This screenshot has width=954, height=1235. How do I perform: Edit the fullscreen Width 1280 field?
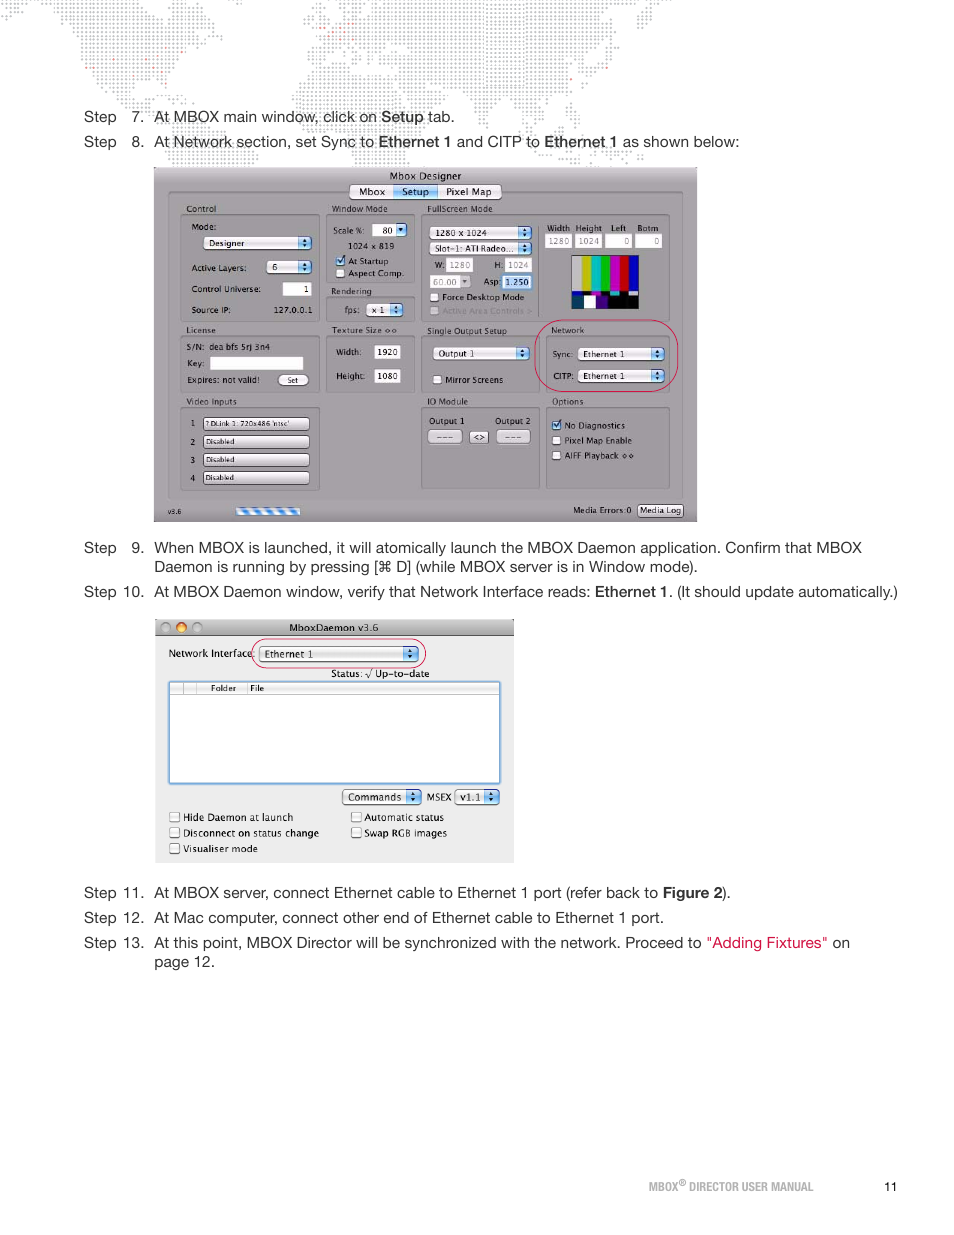pyautogui.click(x=558, y=241)
